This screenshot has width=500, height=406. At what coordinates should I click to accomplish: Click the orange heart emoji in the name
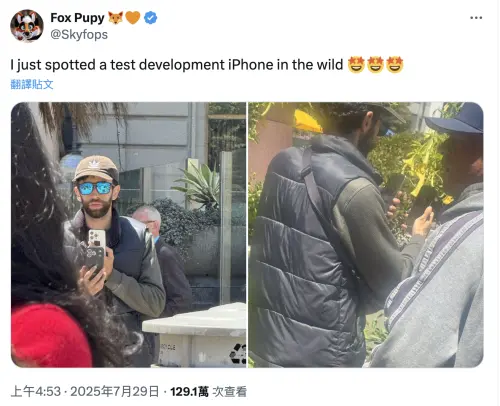tap(133, 18)
